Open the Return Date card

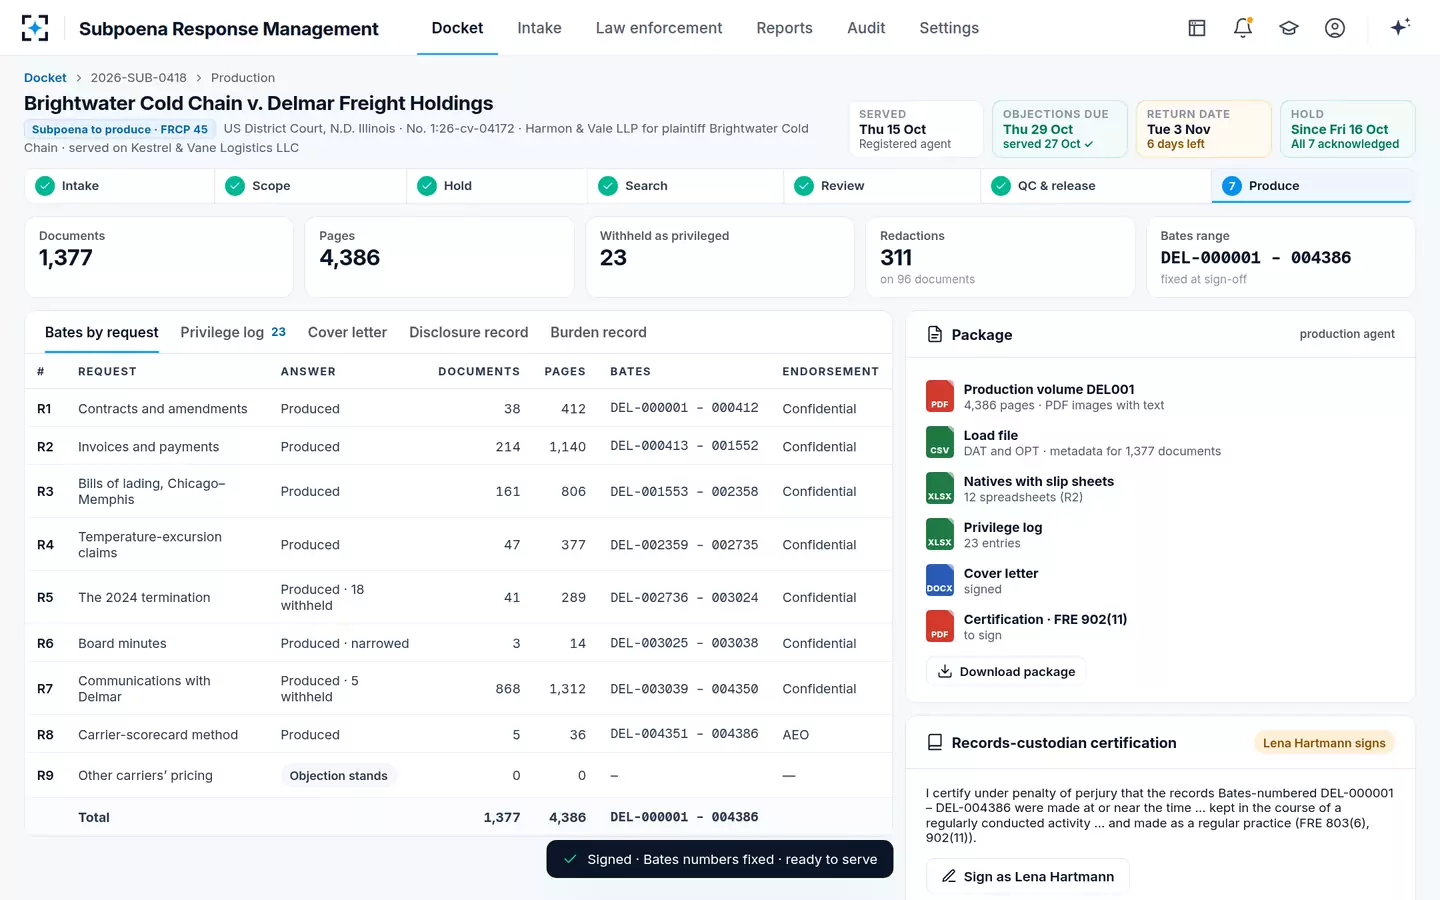[1204, 129]
